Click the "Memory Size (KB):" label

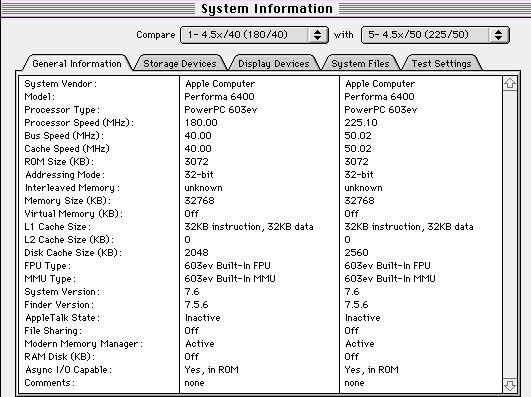[x=67, y=201]
